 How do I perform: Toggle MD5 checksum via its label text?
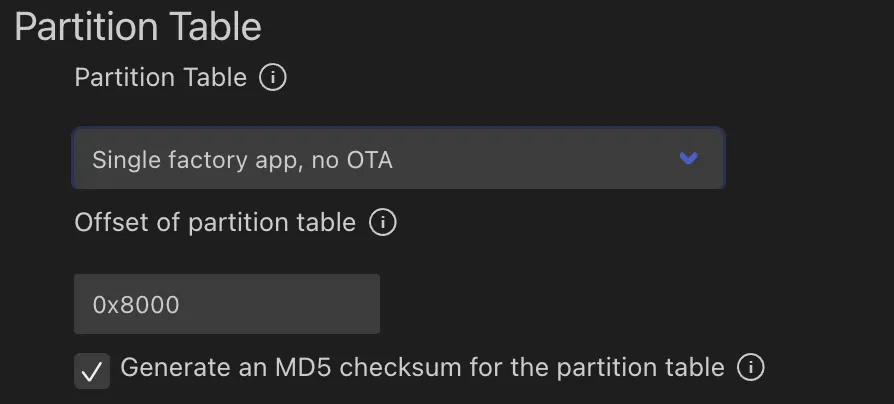tap(422, 367)
